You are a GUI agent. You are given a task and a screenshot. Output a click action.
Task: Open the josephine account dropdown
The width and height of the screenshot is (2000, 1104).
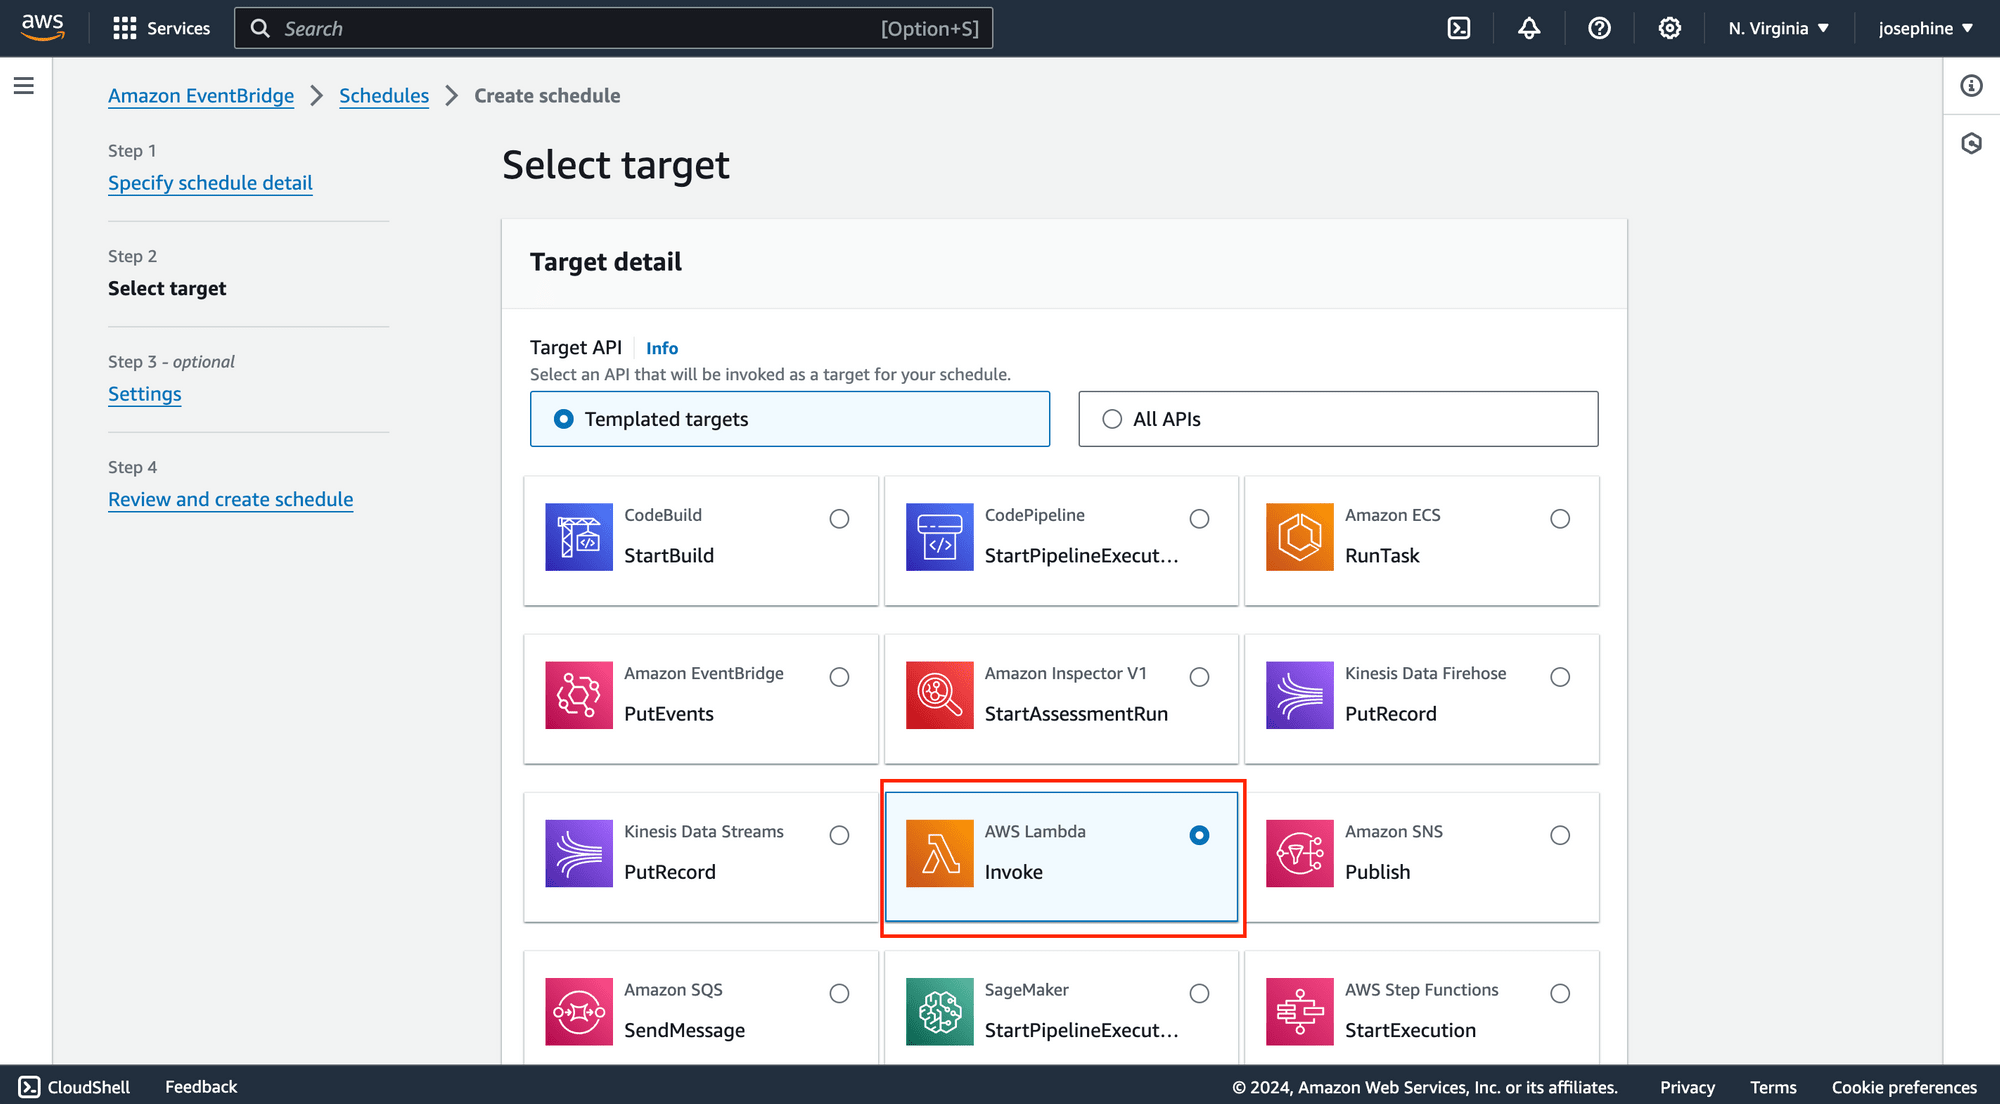coord(1926,28)
